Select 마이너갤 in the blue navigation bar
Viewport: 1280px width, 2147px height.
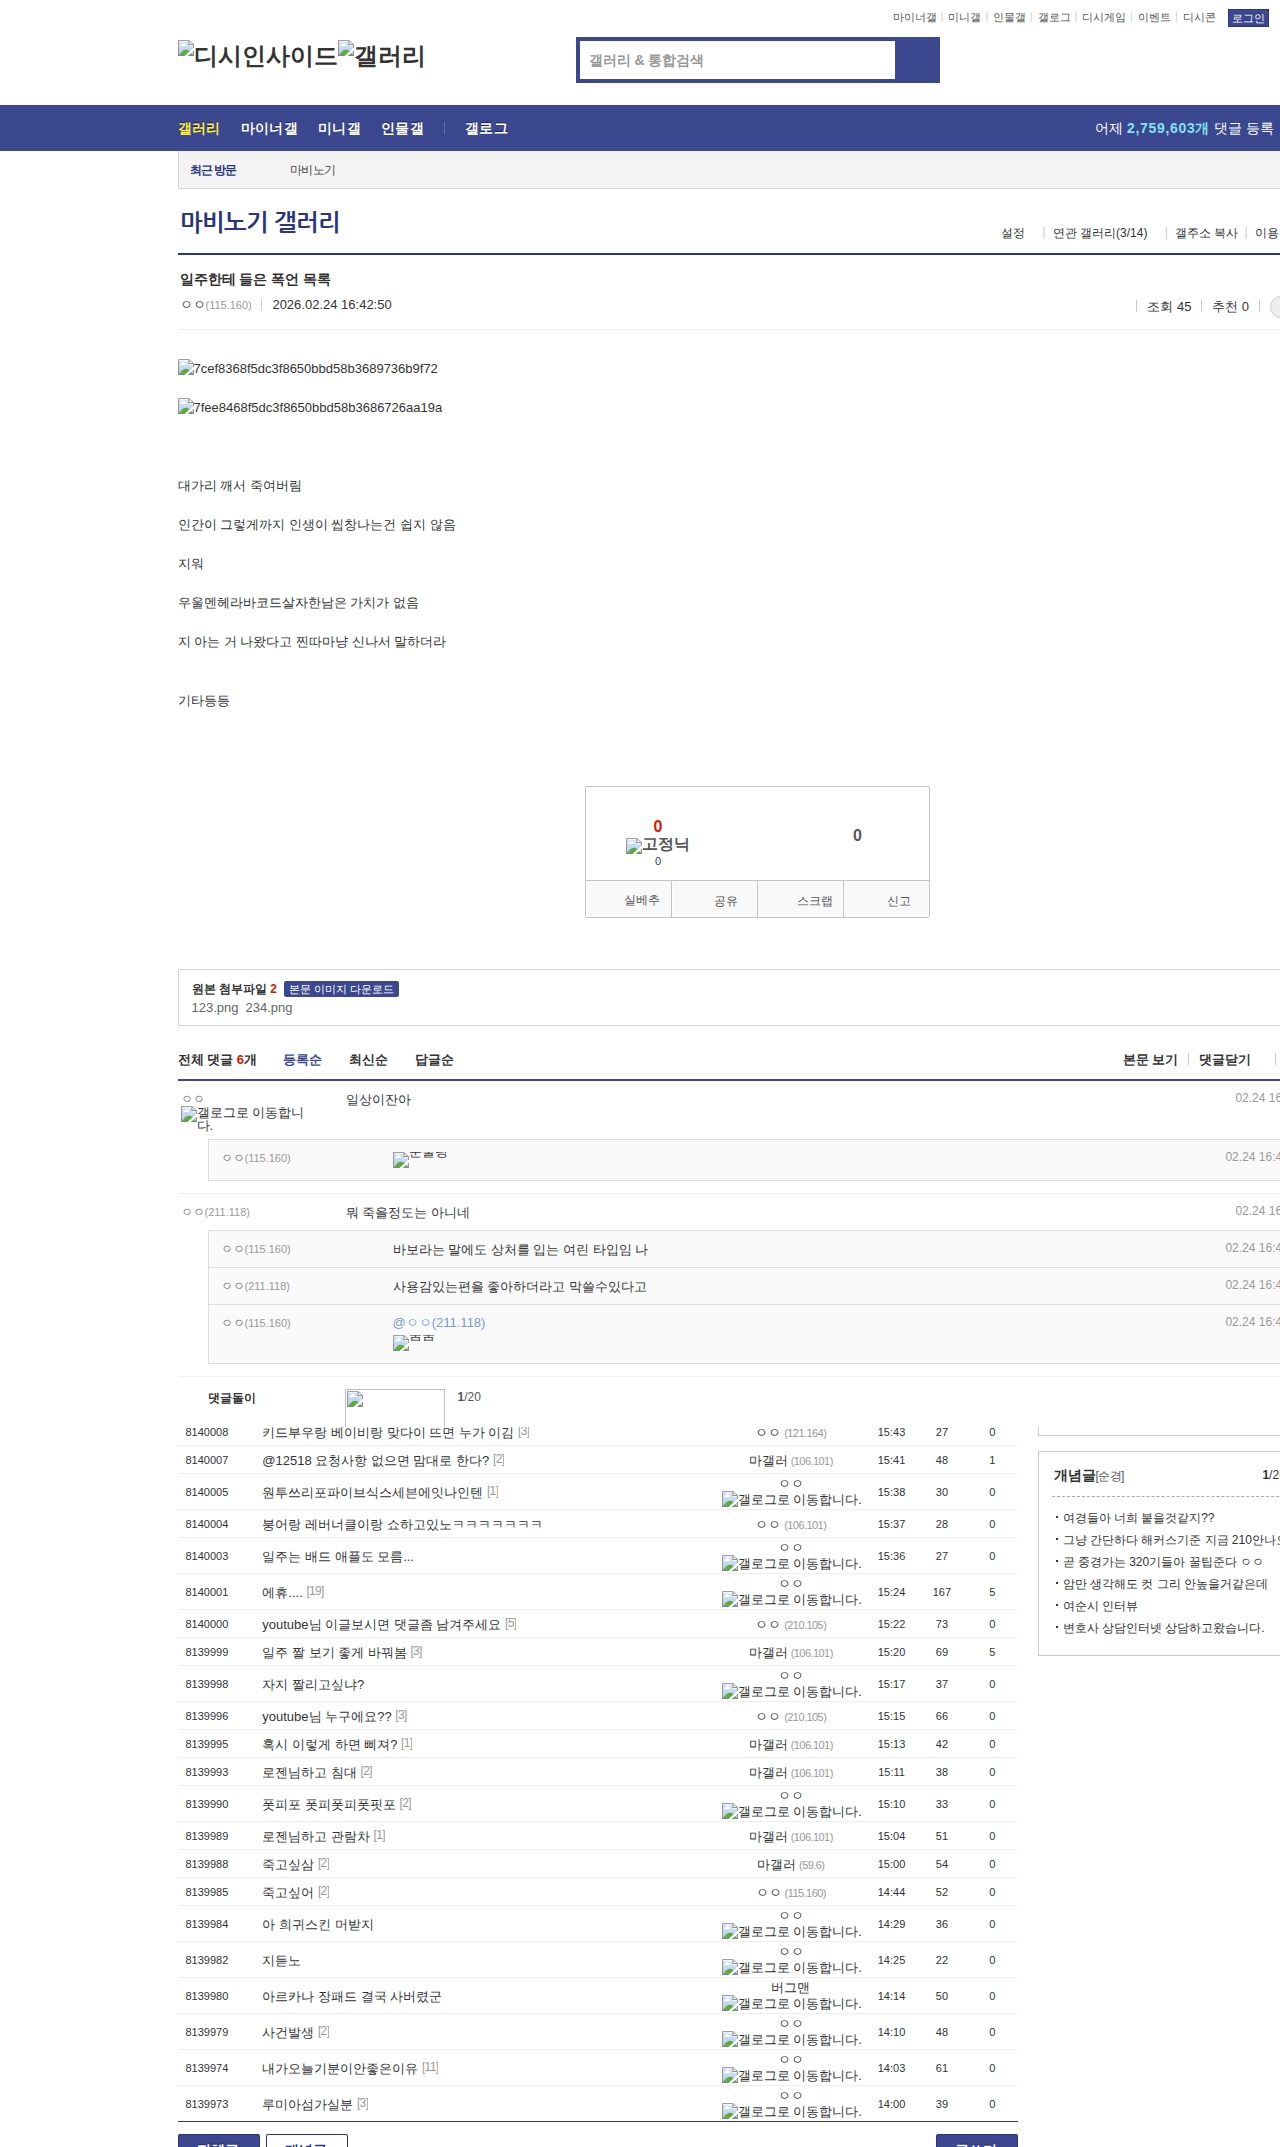tap(269, 128)
